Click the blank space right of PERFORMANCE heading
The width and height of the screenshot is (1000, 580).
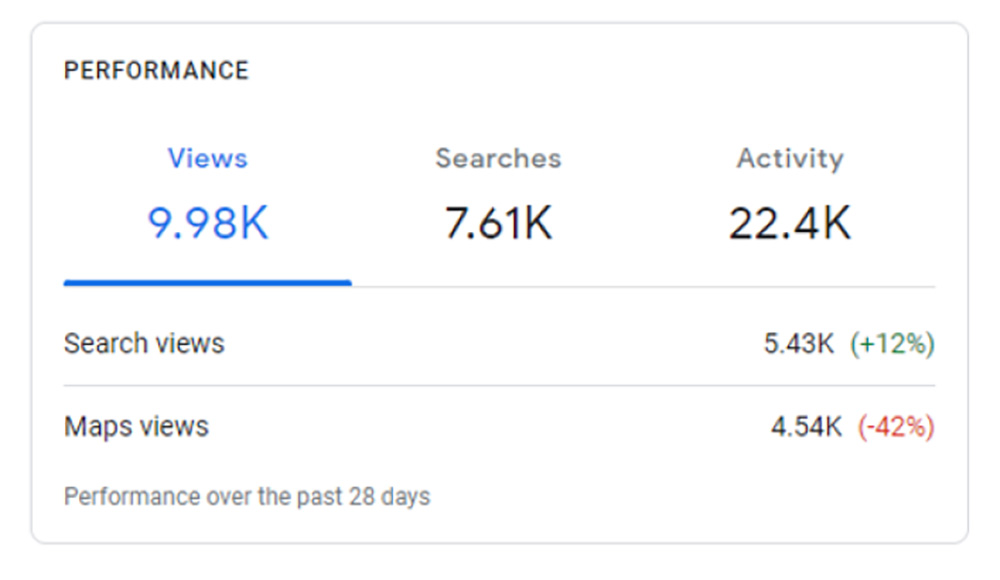[x=600, y=71]
